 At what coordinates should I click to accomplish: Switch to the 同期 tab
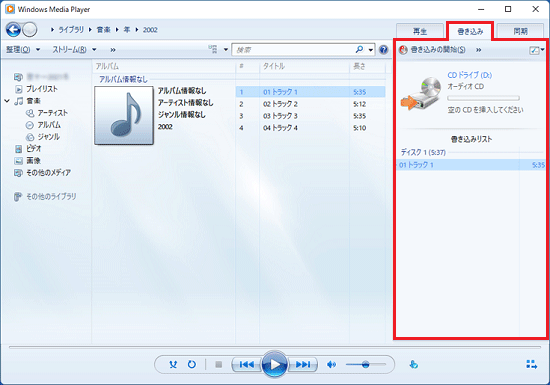521,32
